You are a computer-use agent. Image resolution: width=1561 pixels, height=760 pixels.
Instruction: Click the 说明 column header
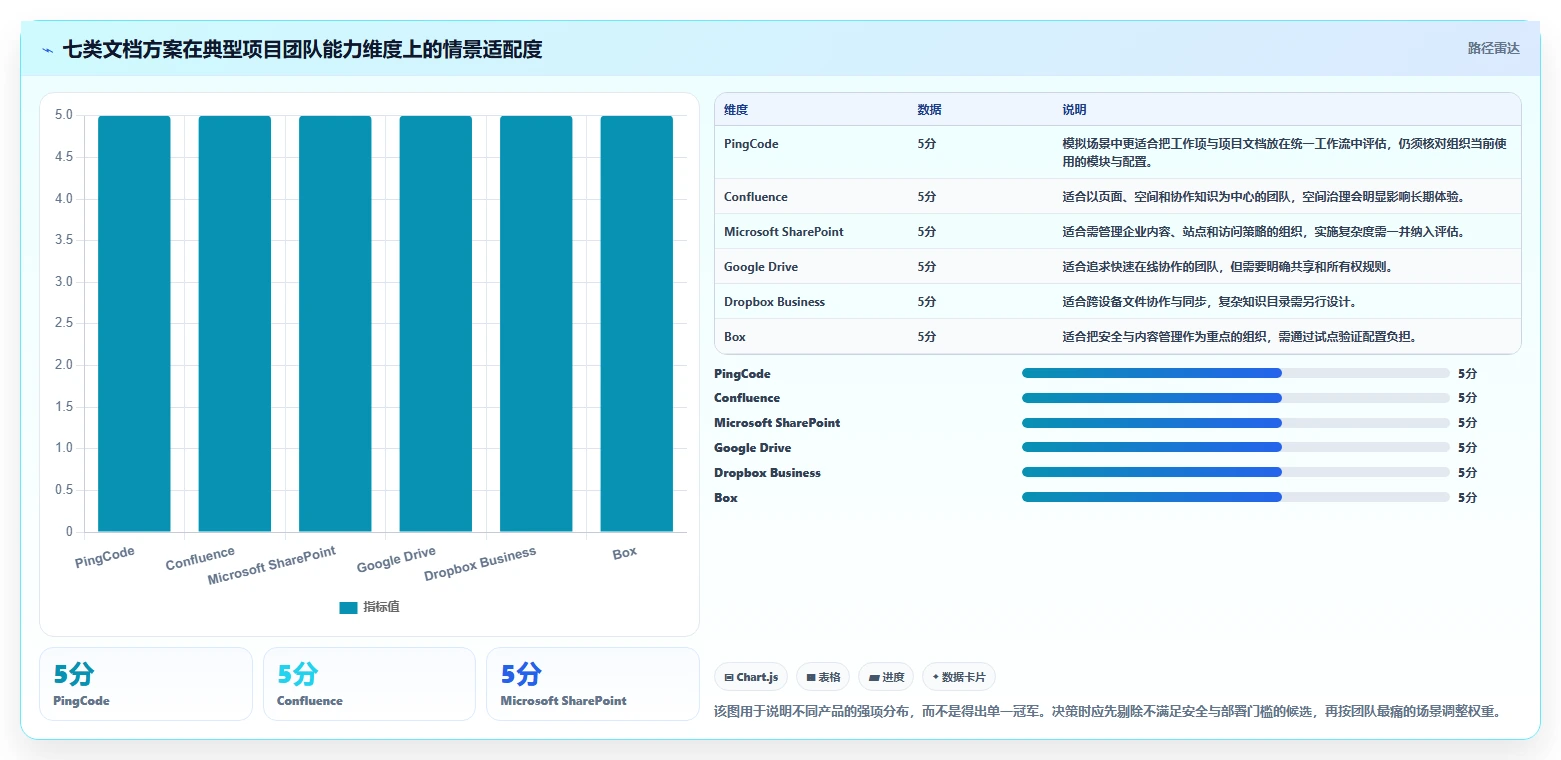(x=1074, y=110)
